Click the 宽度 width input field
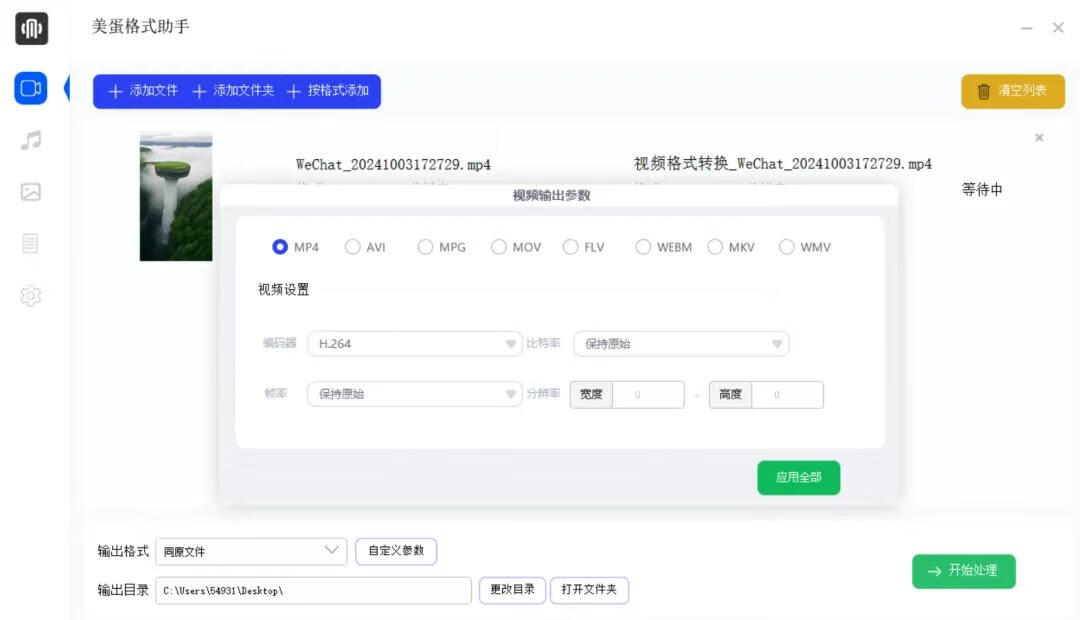The width and height of the screenshot is (1080, 620). click(x=650, y=394)
